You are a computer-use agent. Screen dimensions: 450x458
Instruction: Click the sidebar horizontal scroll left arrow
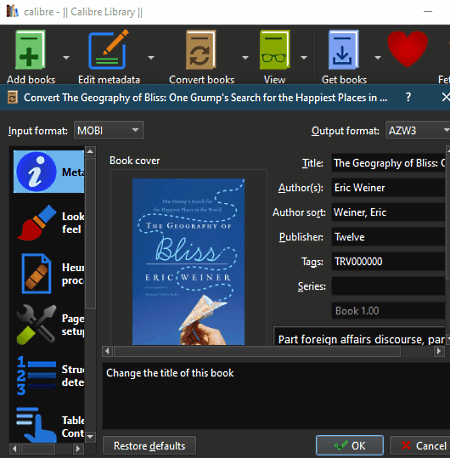[14, 449]
